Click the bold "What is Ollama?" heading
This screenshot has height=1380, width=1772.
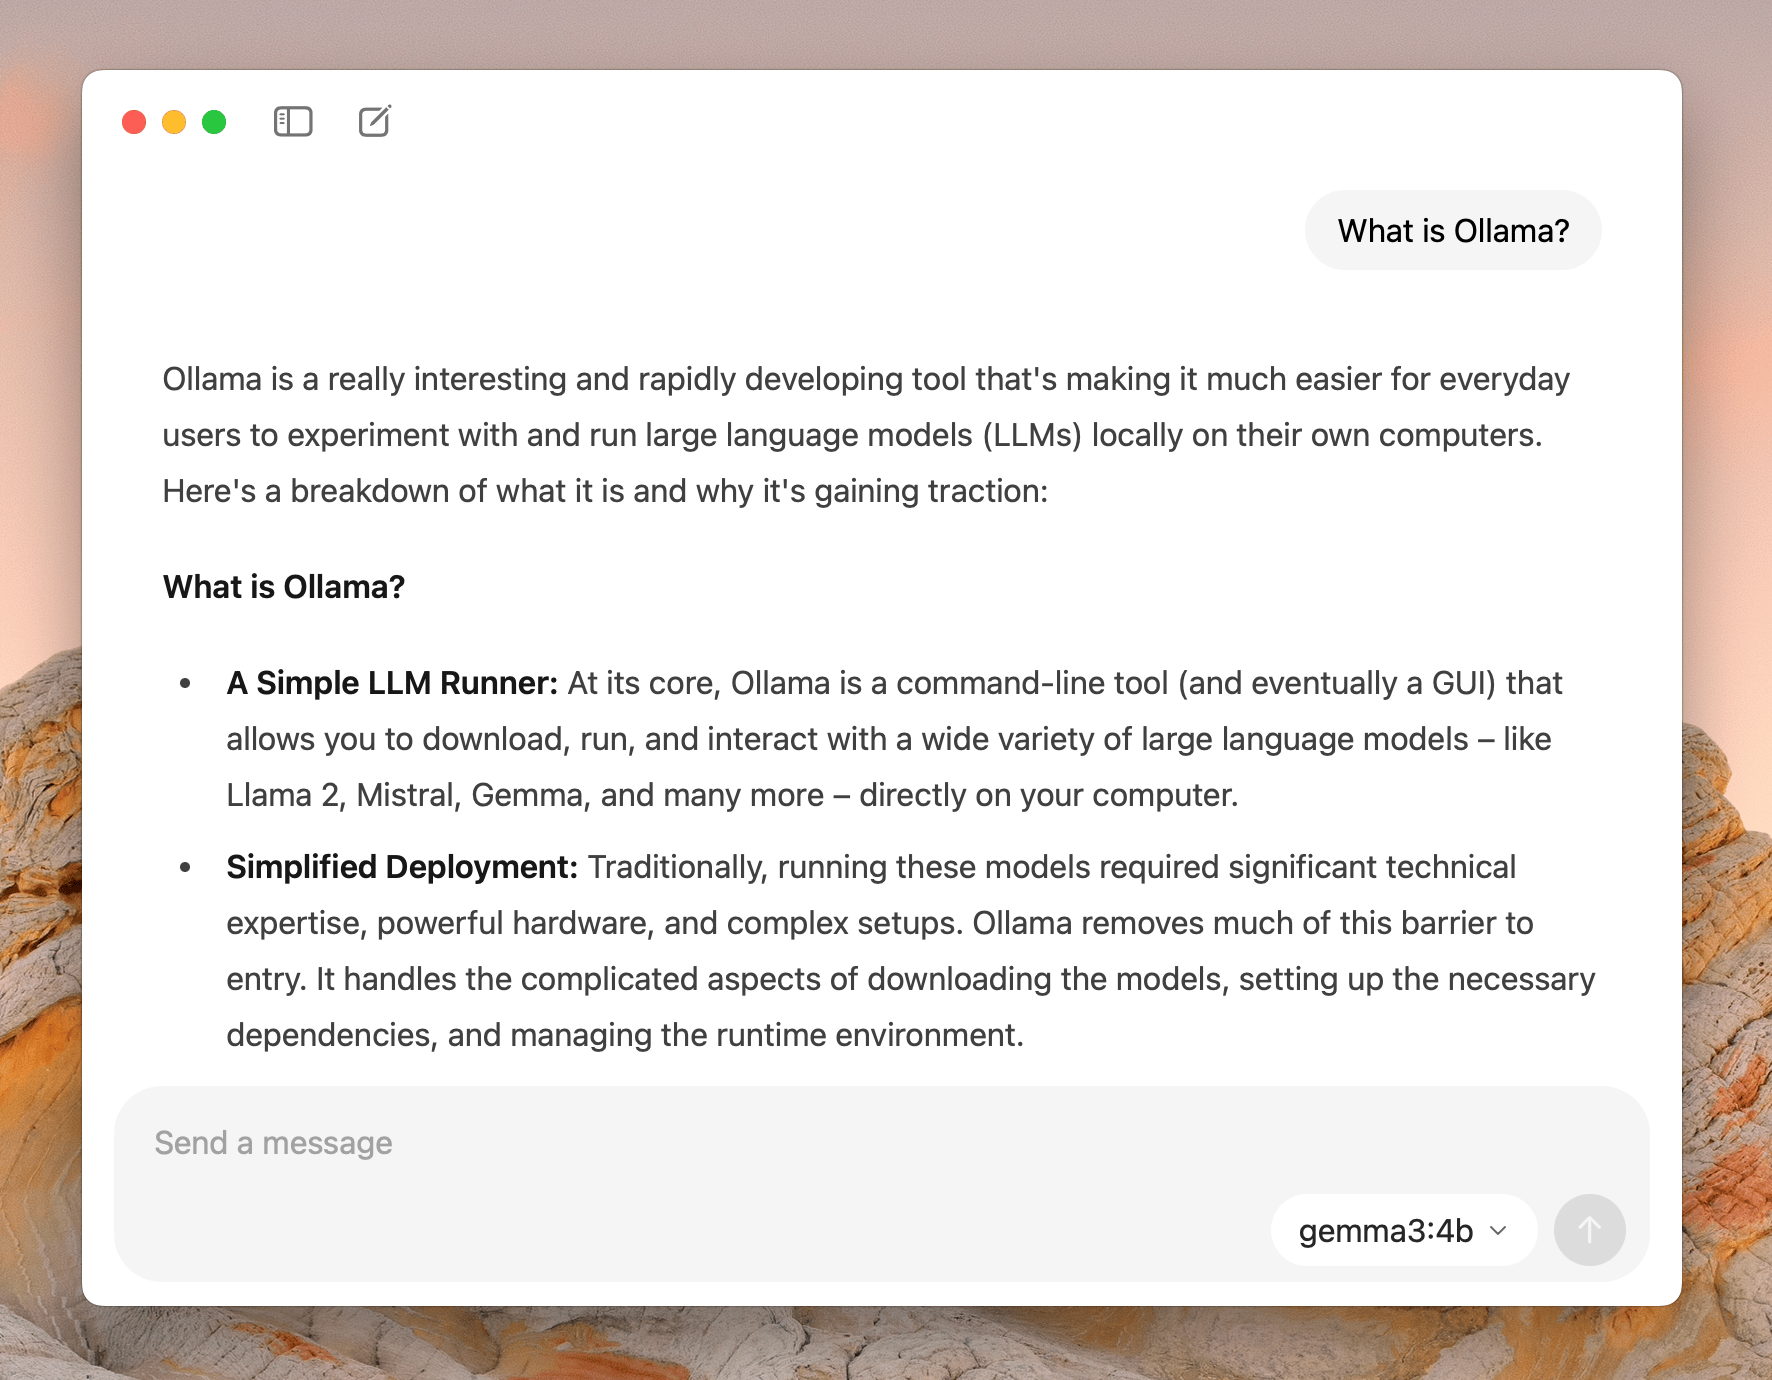284,587
